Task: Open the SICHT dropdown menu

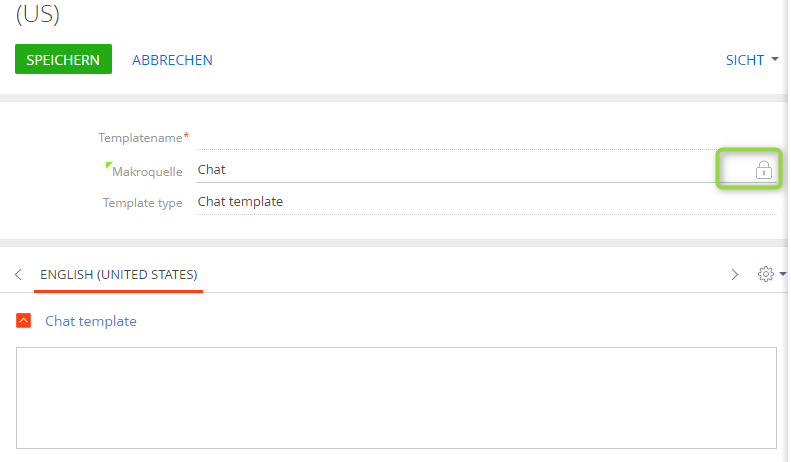Action: click(752, 60)
